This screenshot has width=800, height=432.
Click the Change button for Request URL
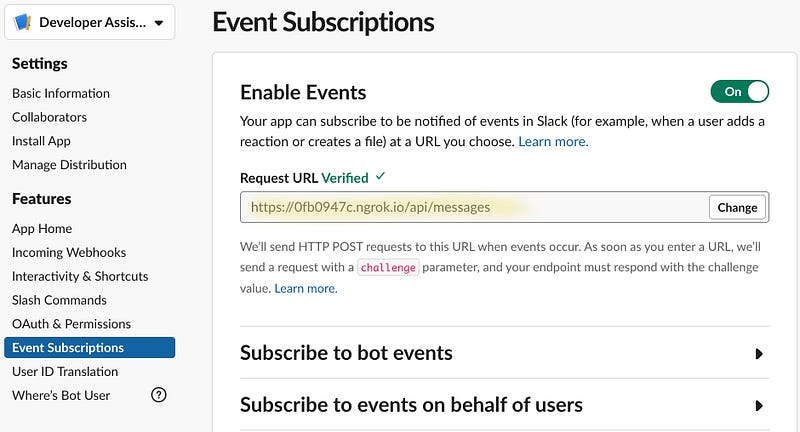[x=737, y=208]
